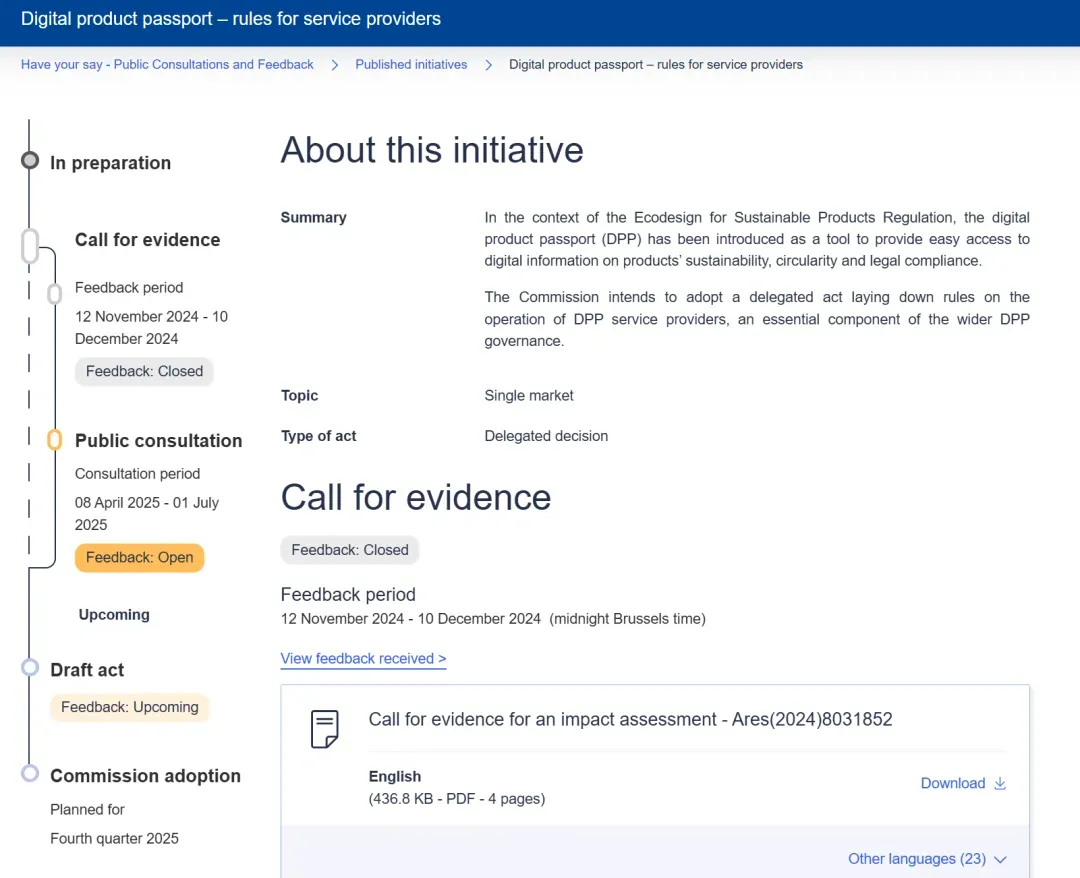Click Draft act step heading

[87, 670]
